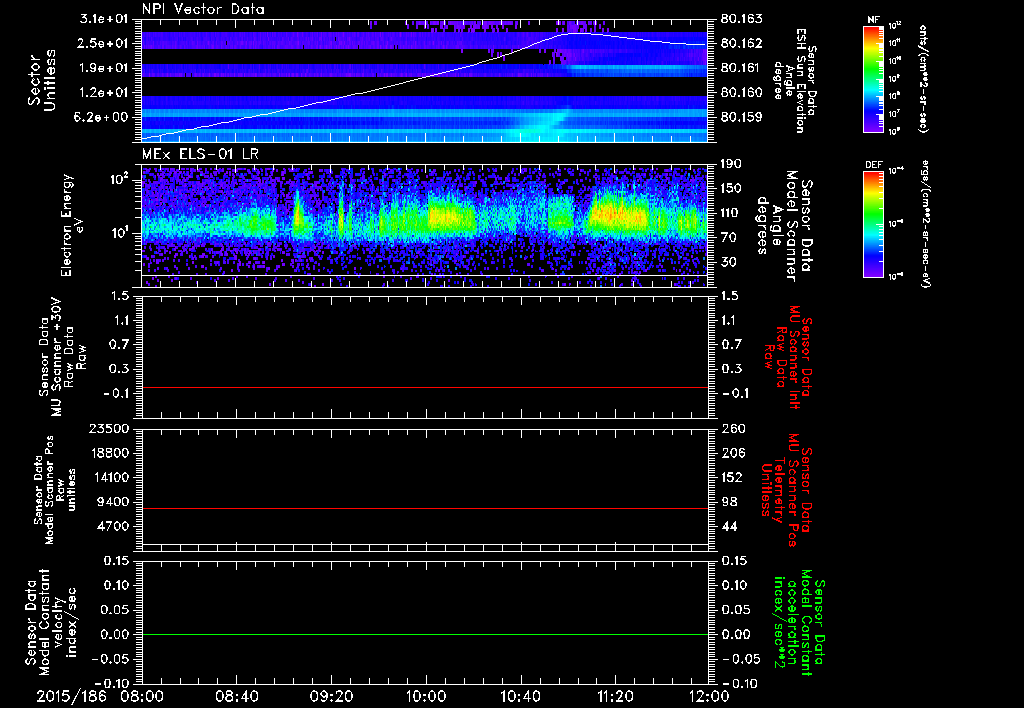The width and height of the screenshot is (1024, 708).
Task: Click the 08:00 time axis label
Action: (141, 695)
